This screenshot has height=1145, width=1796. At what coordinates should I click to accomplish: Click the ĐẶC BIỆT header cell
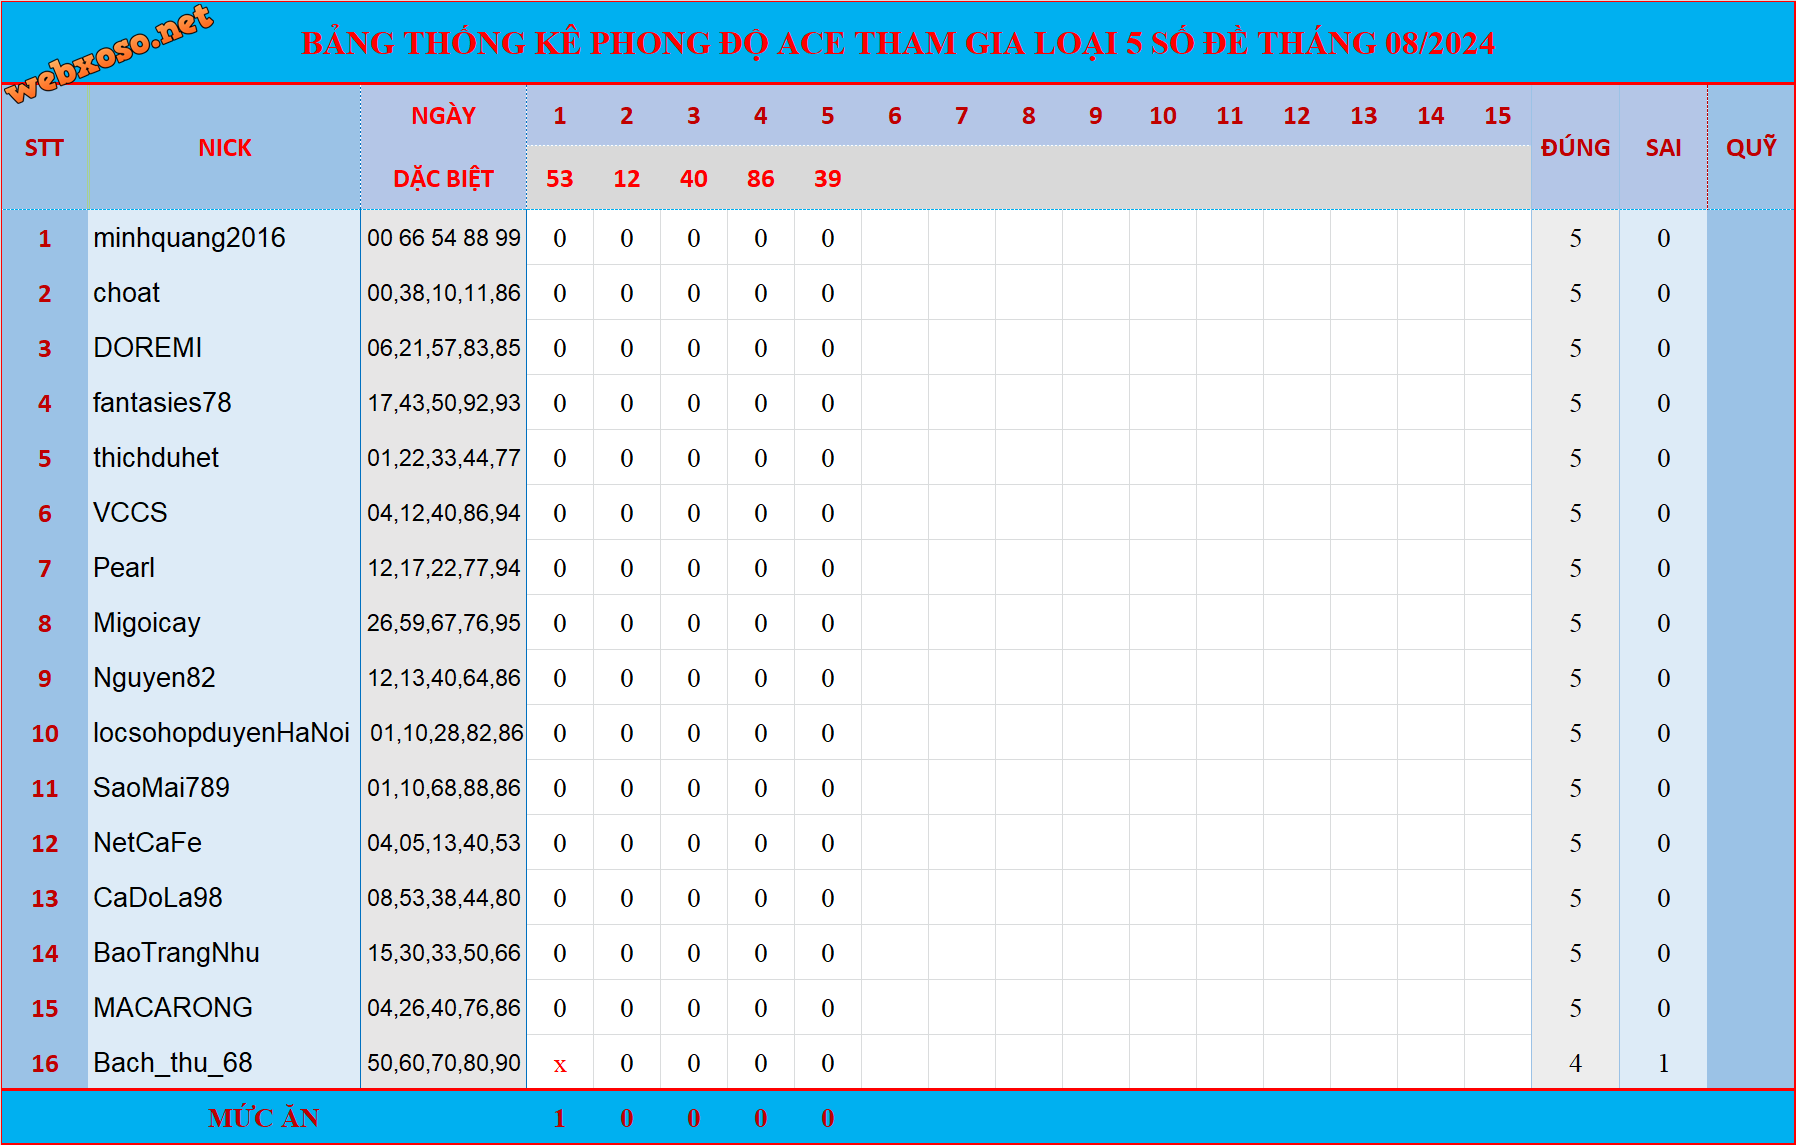[443, 179]
